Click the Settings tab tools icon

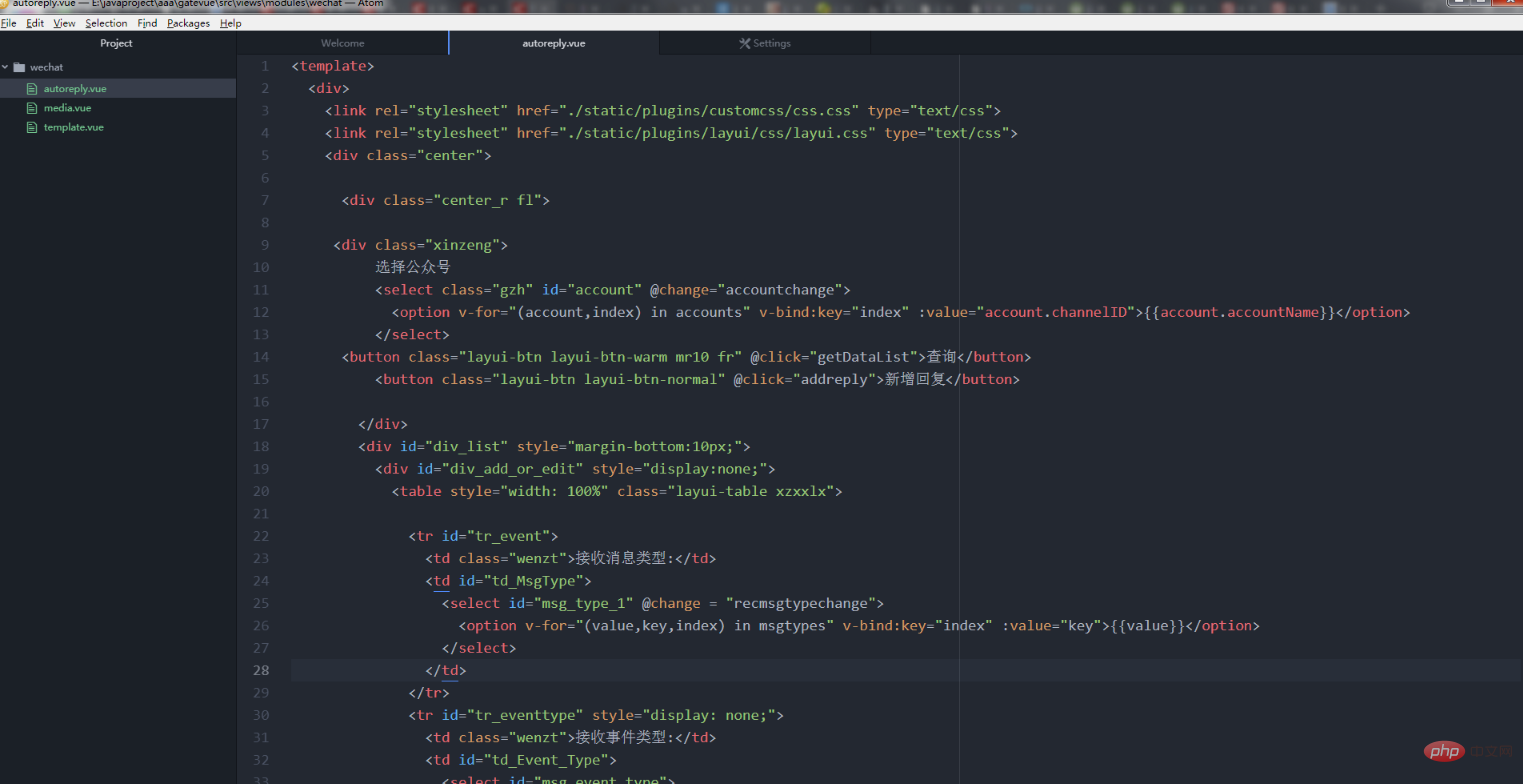[744, 43]
